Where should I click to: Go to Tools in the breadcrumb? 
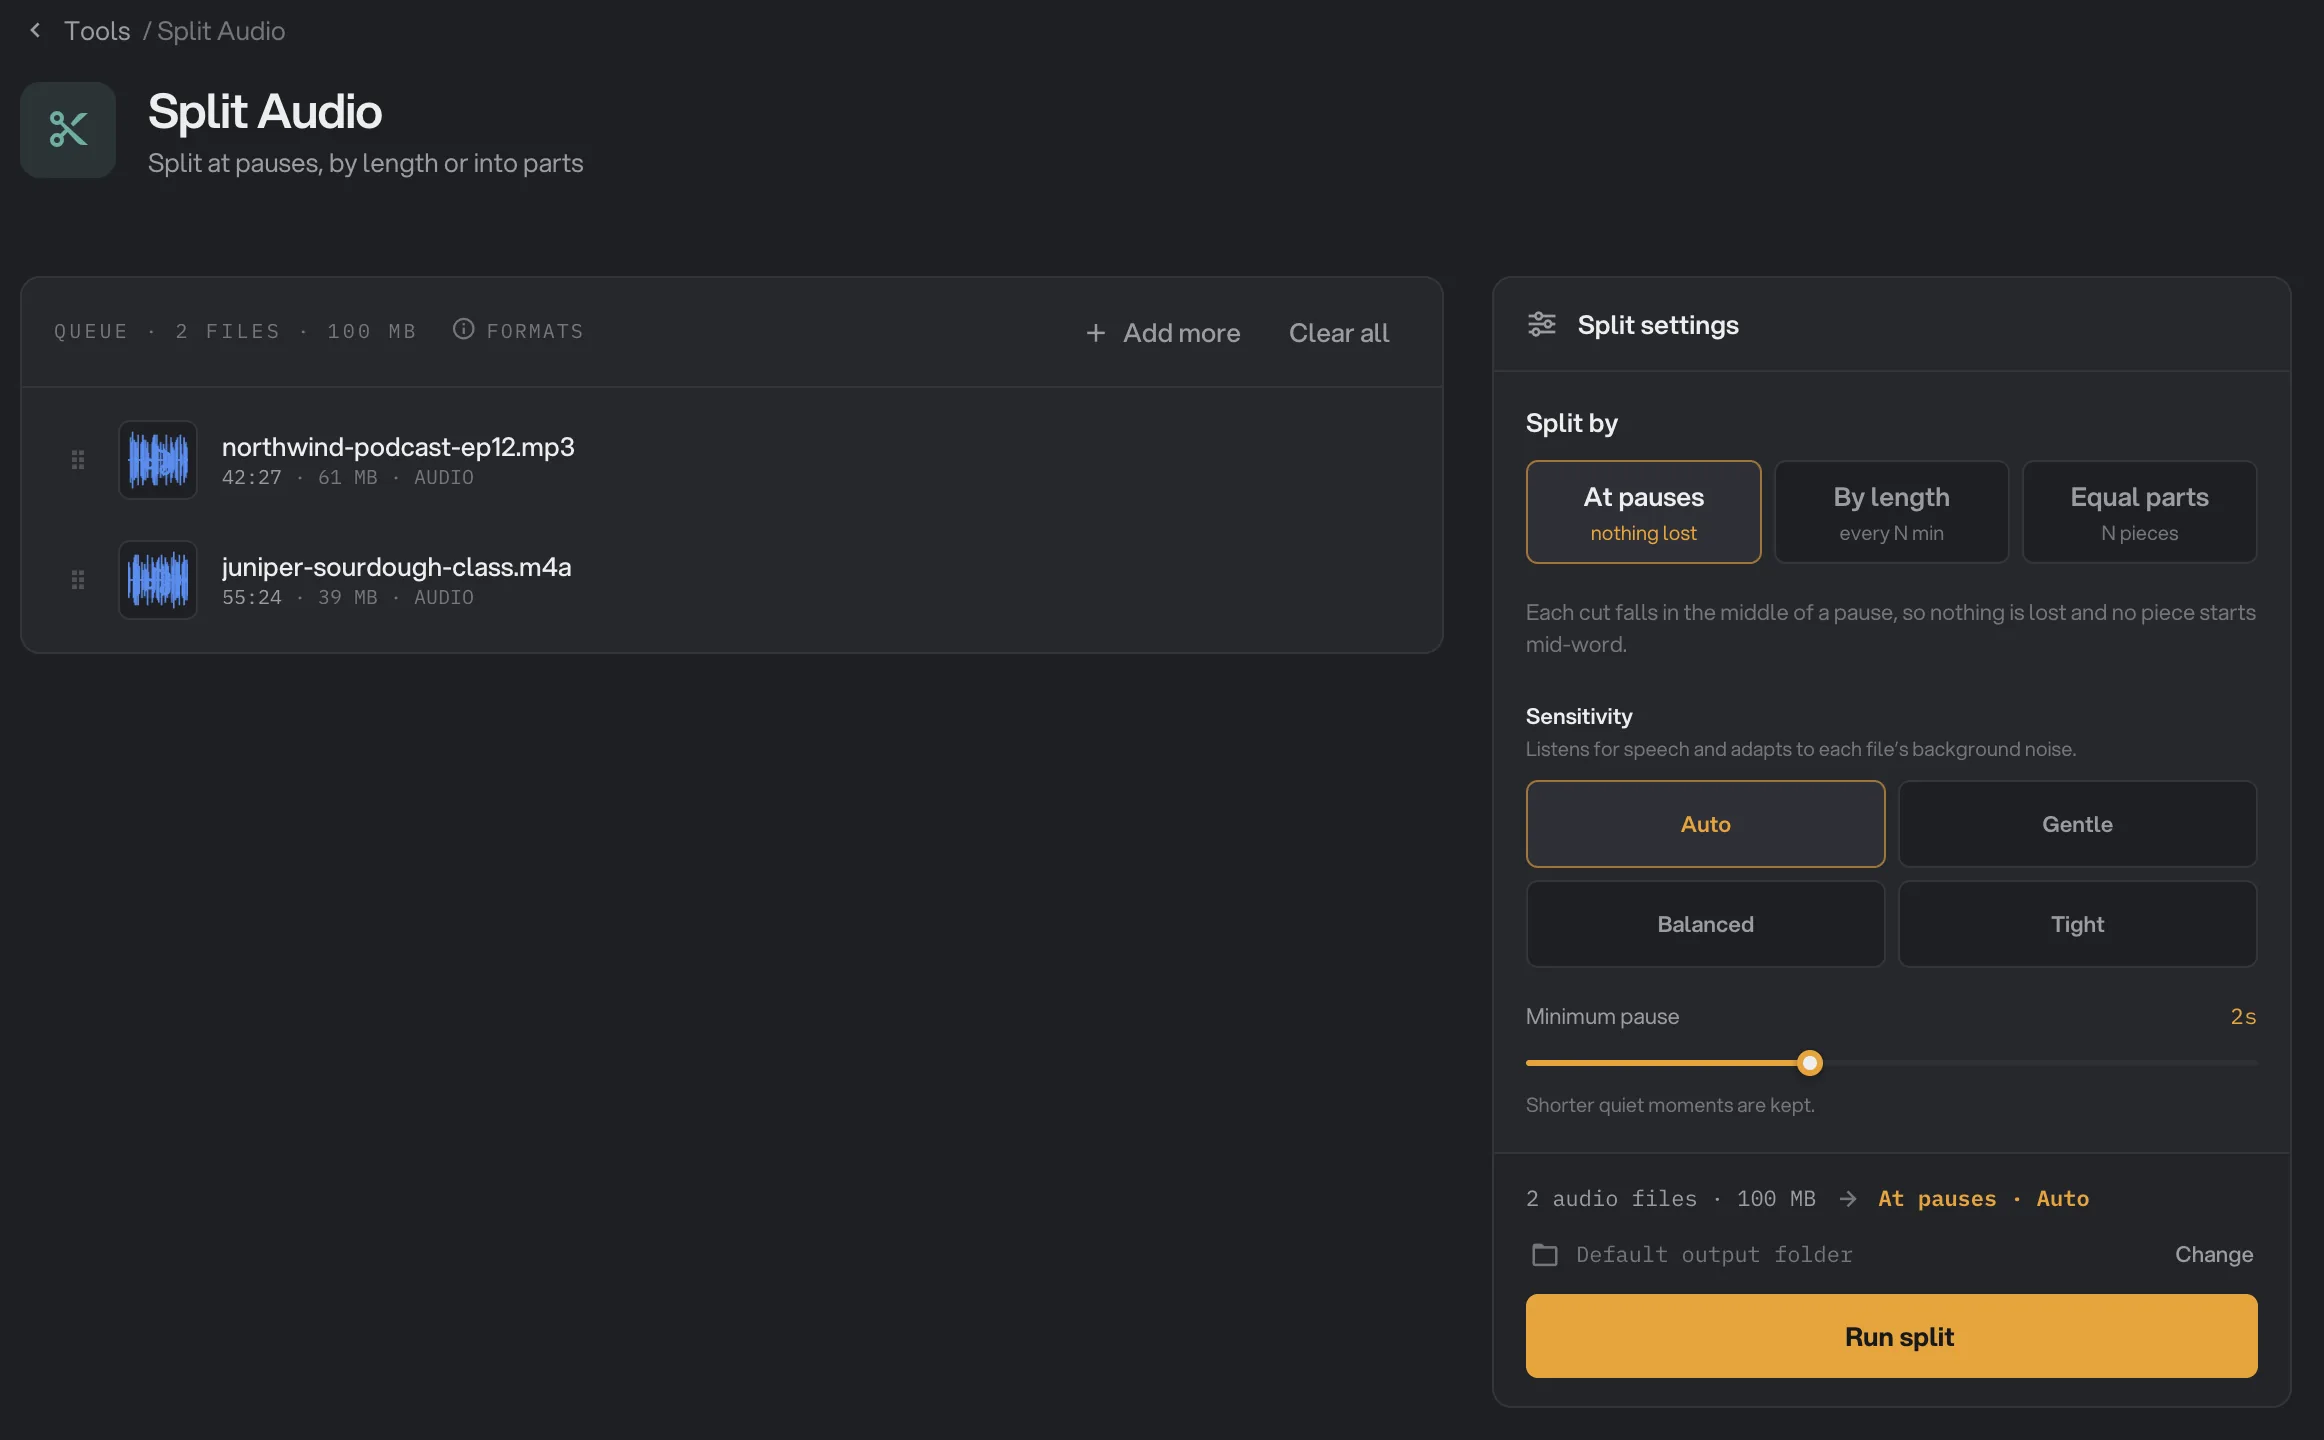pyautogui.click(x=97, y=31)
